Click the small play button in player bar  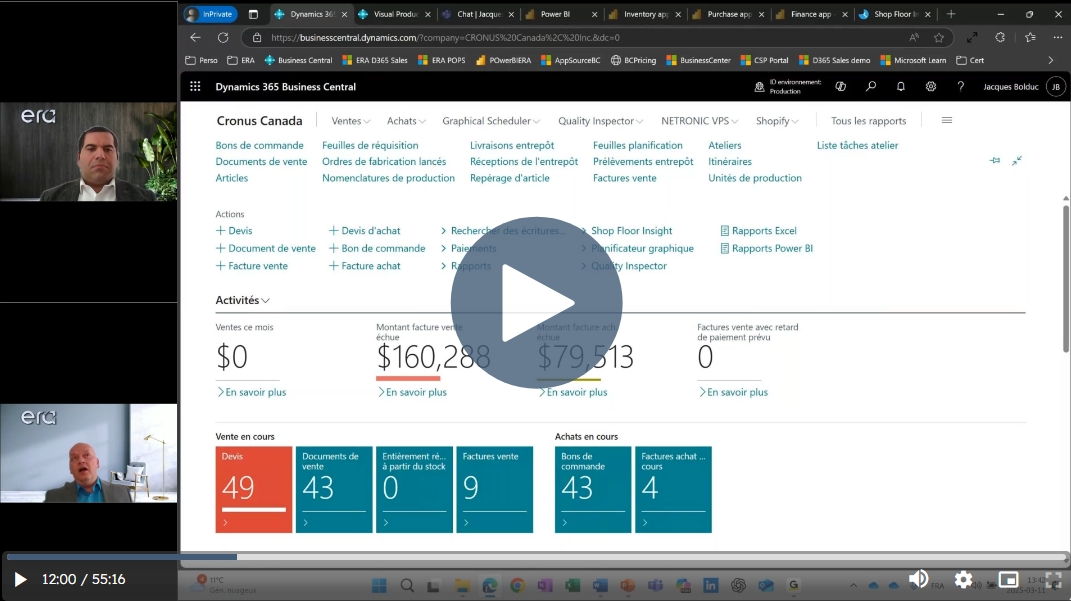pyautogui.click(x=20, y=580)
